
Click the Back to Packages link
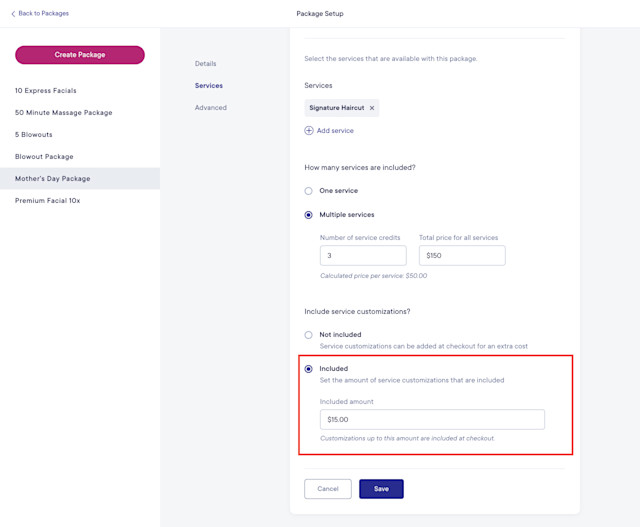tap(44, 13)
